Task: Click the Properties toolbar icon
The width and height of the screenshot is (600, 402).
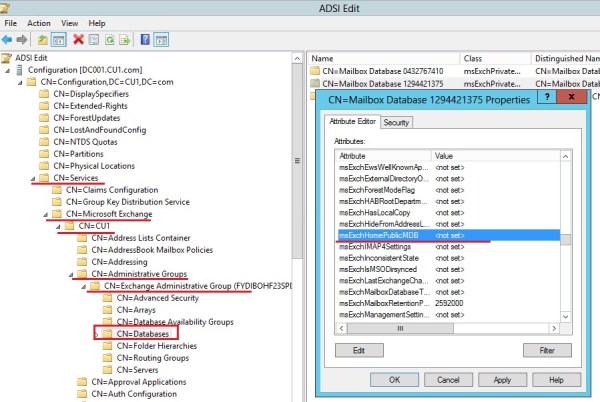Action: coord(94,39)
